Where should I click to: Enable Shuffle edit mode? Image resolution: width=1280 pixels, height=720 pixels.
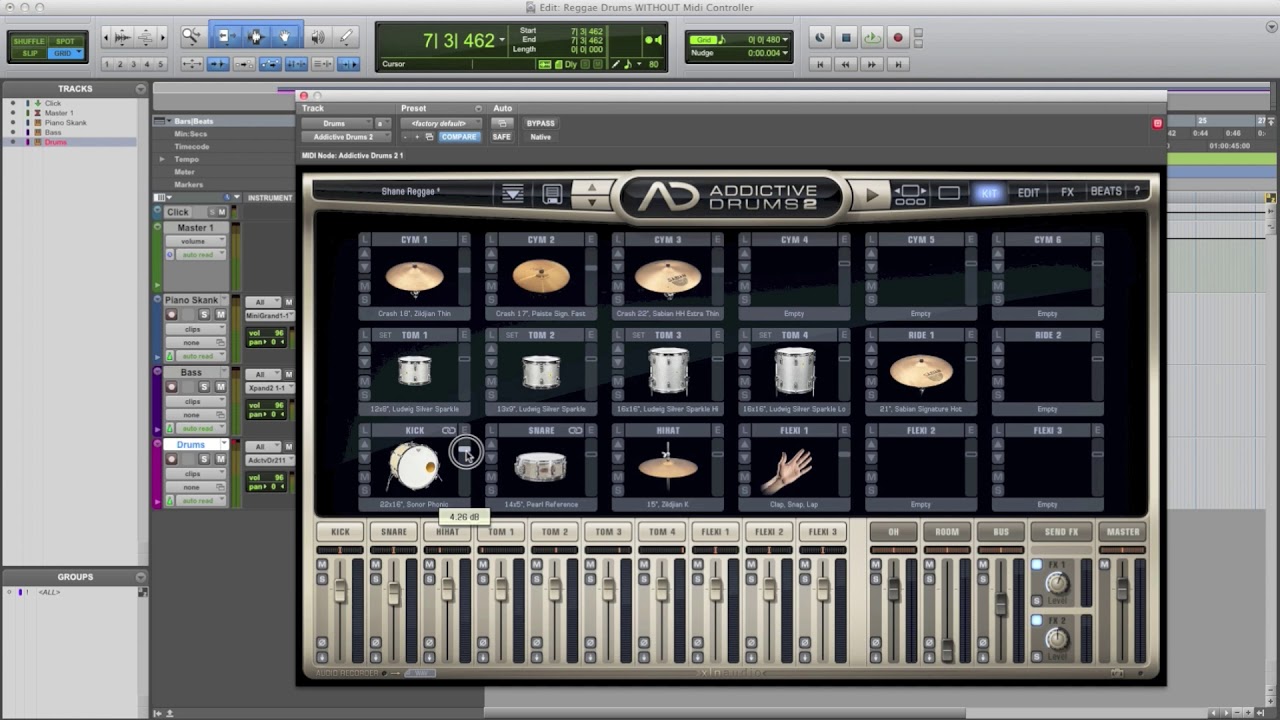(x=29, y=41)
